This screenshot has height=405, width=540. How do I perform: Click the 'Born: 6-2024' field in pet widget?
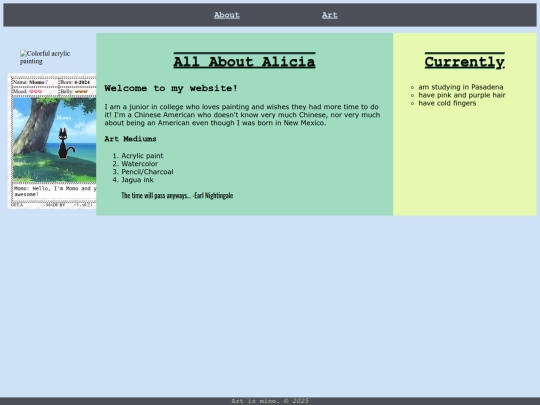77,82
